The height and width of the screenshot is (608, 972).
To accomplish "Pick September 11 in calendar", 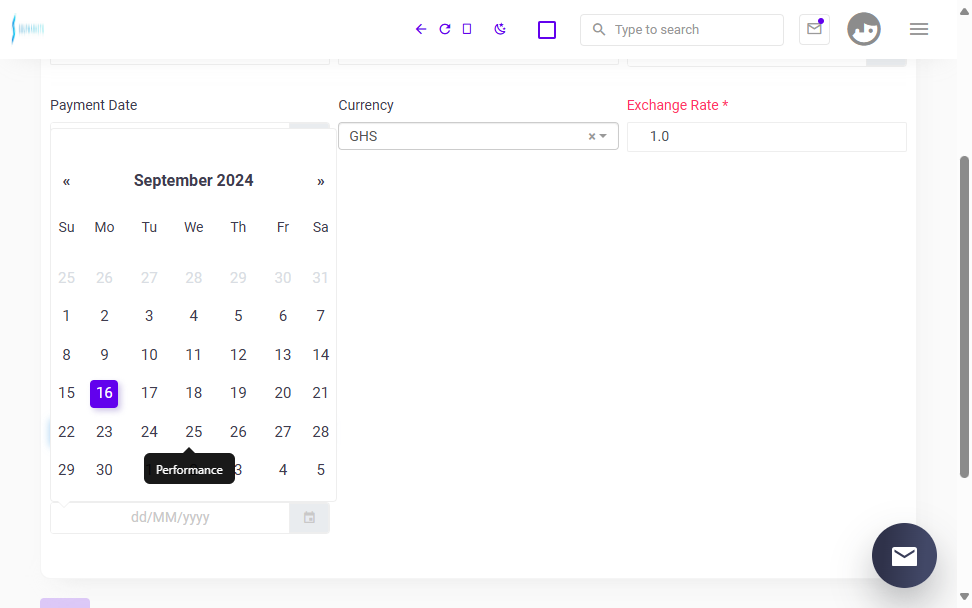I will click(193, 355).
